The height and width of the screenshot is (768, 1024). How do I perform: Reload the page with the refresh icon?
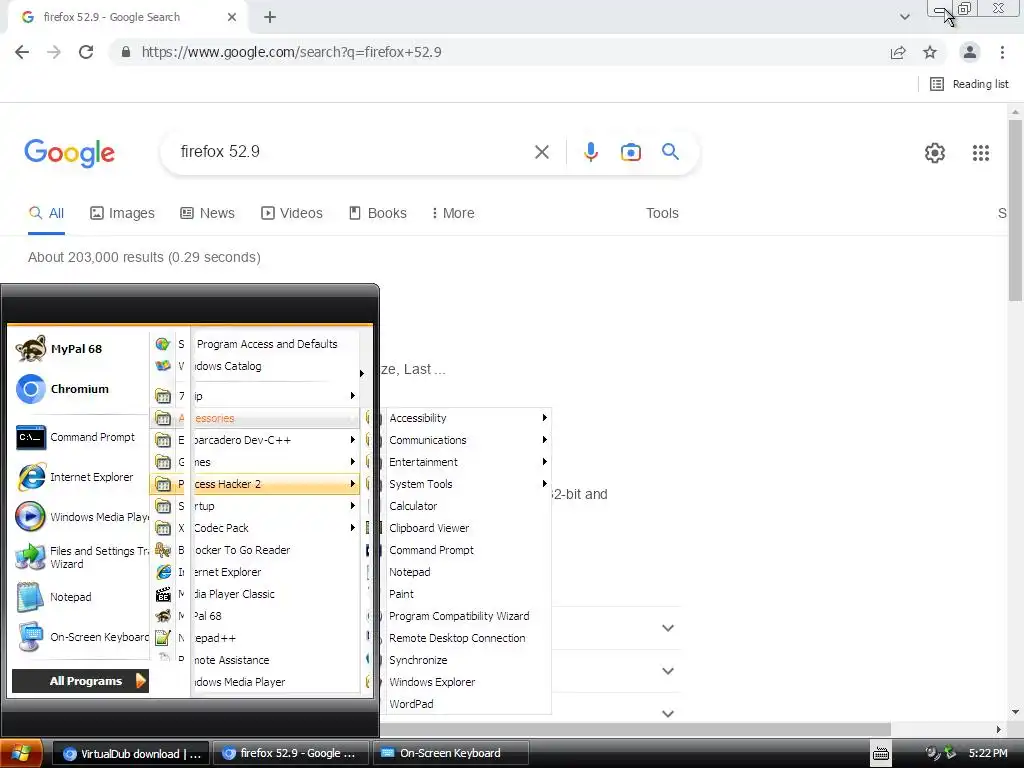86,52
